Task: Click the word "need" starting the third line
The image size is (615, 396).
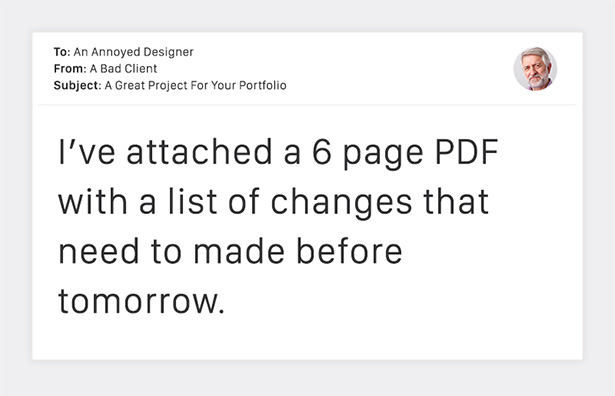Action: coord(99,251)
